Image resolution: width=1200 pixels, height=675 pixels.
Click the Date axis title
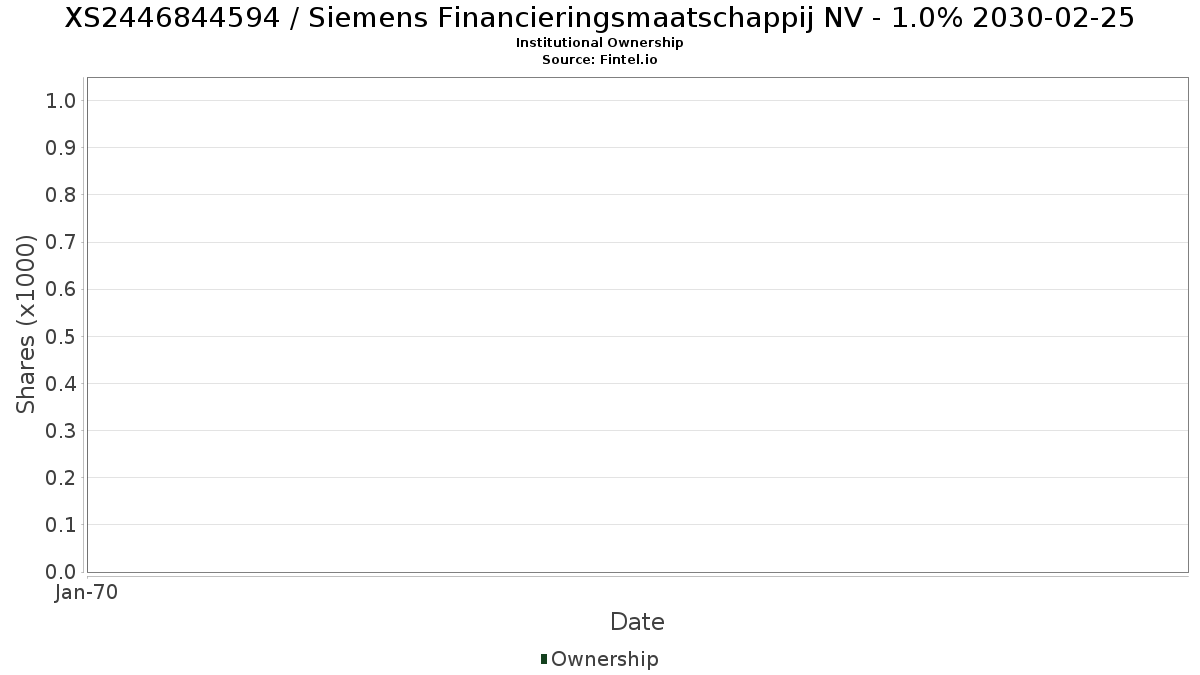(x=637, y=622)
